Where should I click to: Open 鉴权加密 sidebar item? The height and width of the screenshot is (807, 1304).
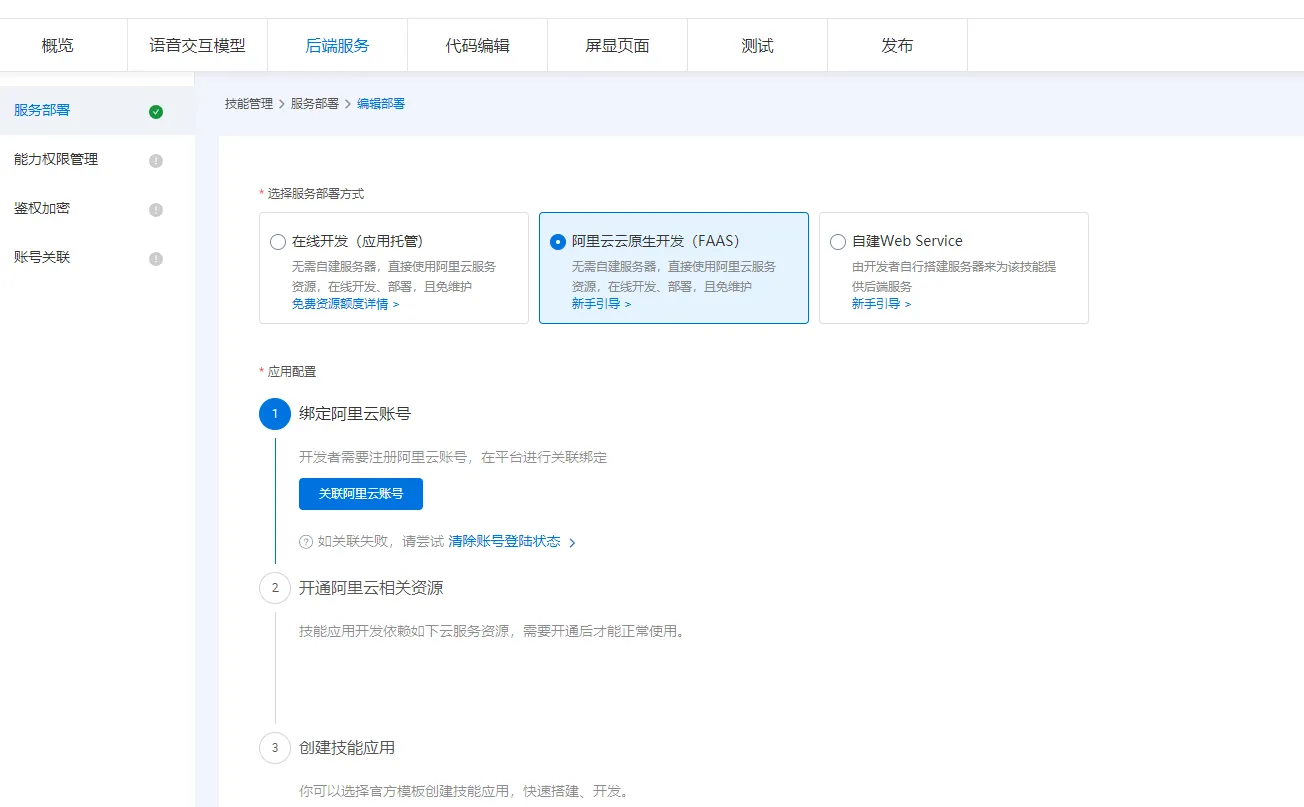tap(97, 209)
